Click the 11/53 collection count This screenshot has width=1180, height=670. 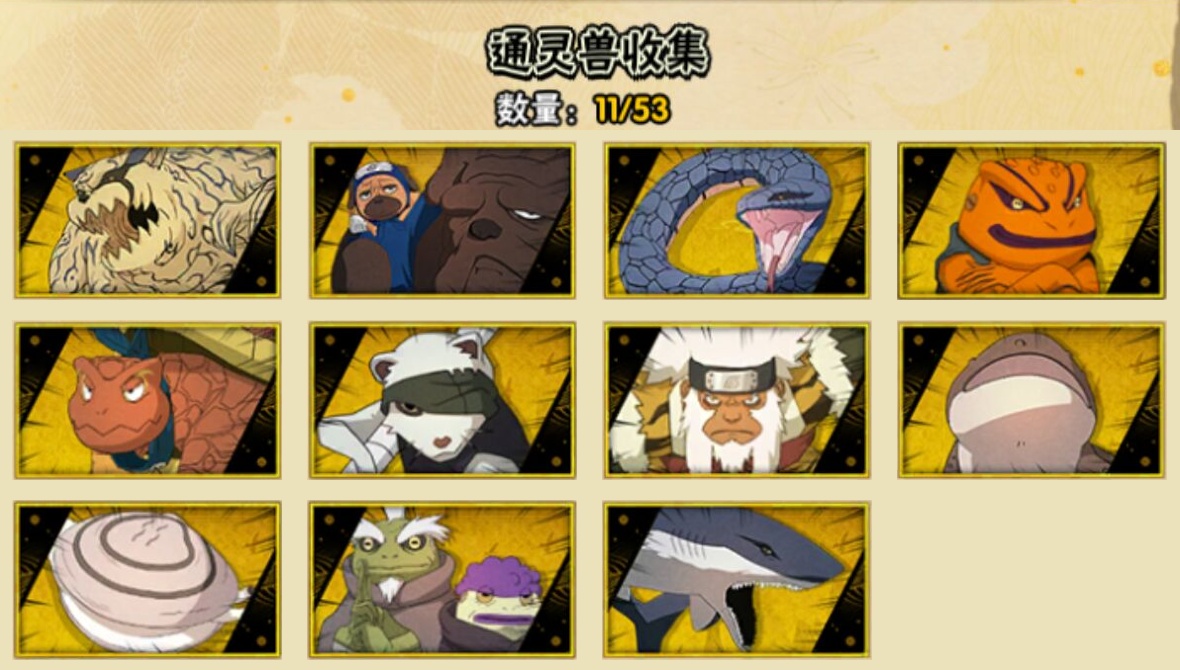coord(631,111)
